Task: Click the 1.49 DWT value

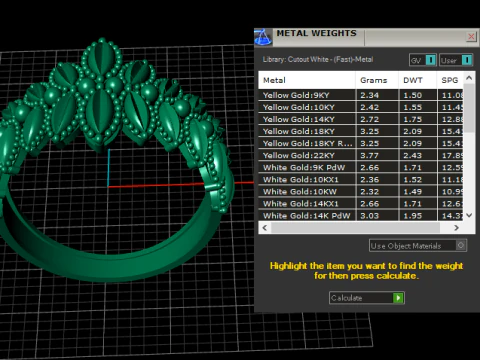Action: [x=412, y=191]
